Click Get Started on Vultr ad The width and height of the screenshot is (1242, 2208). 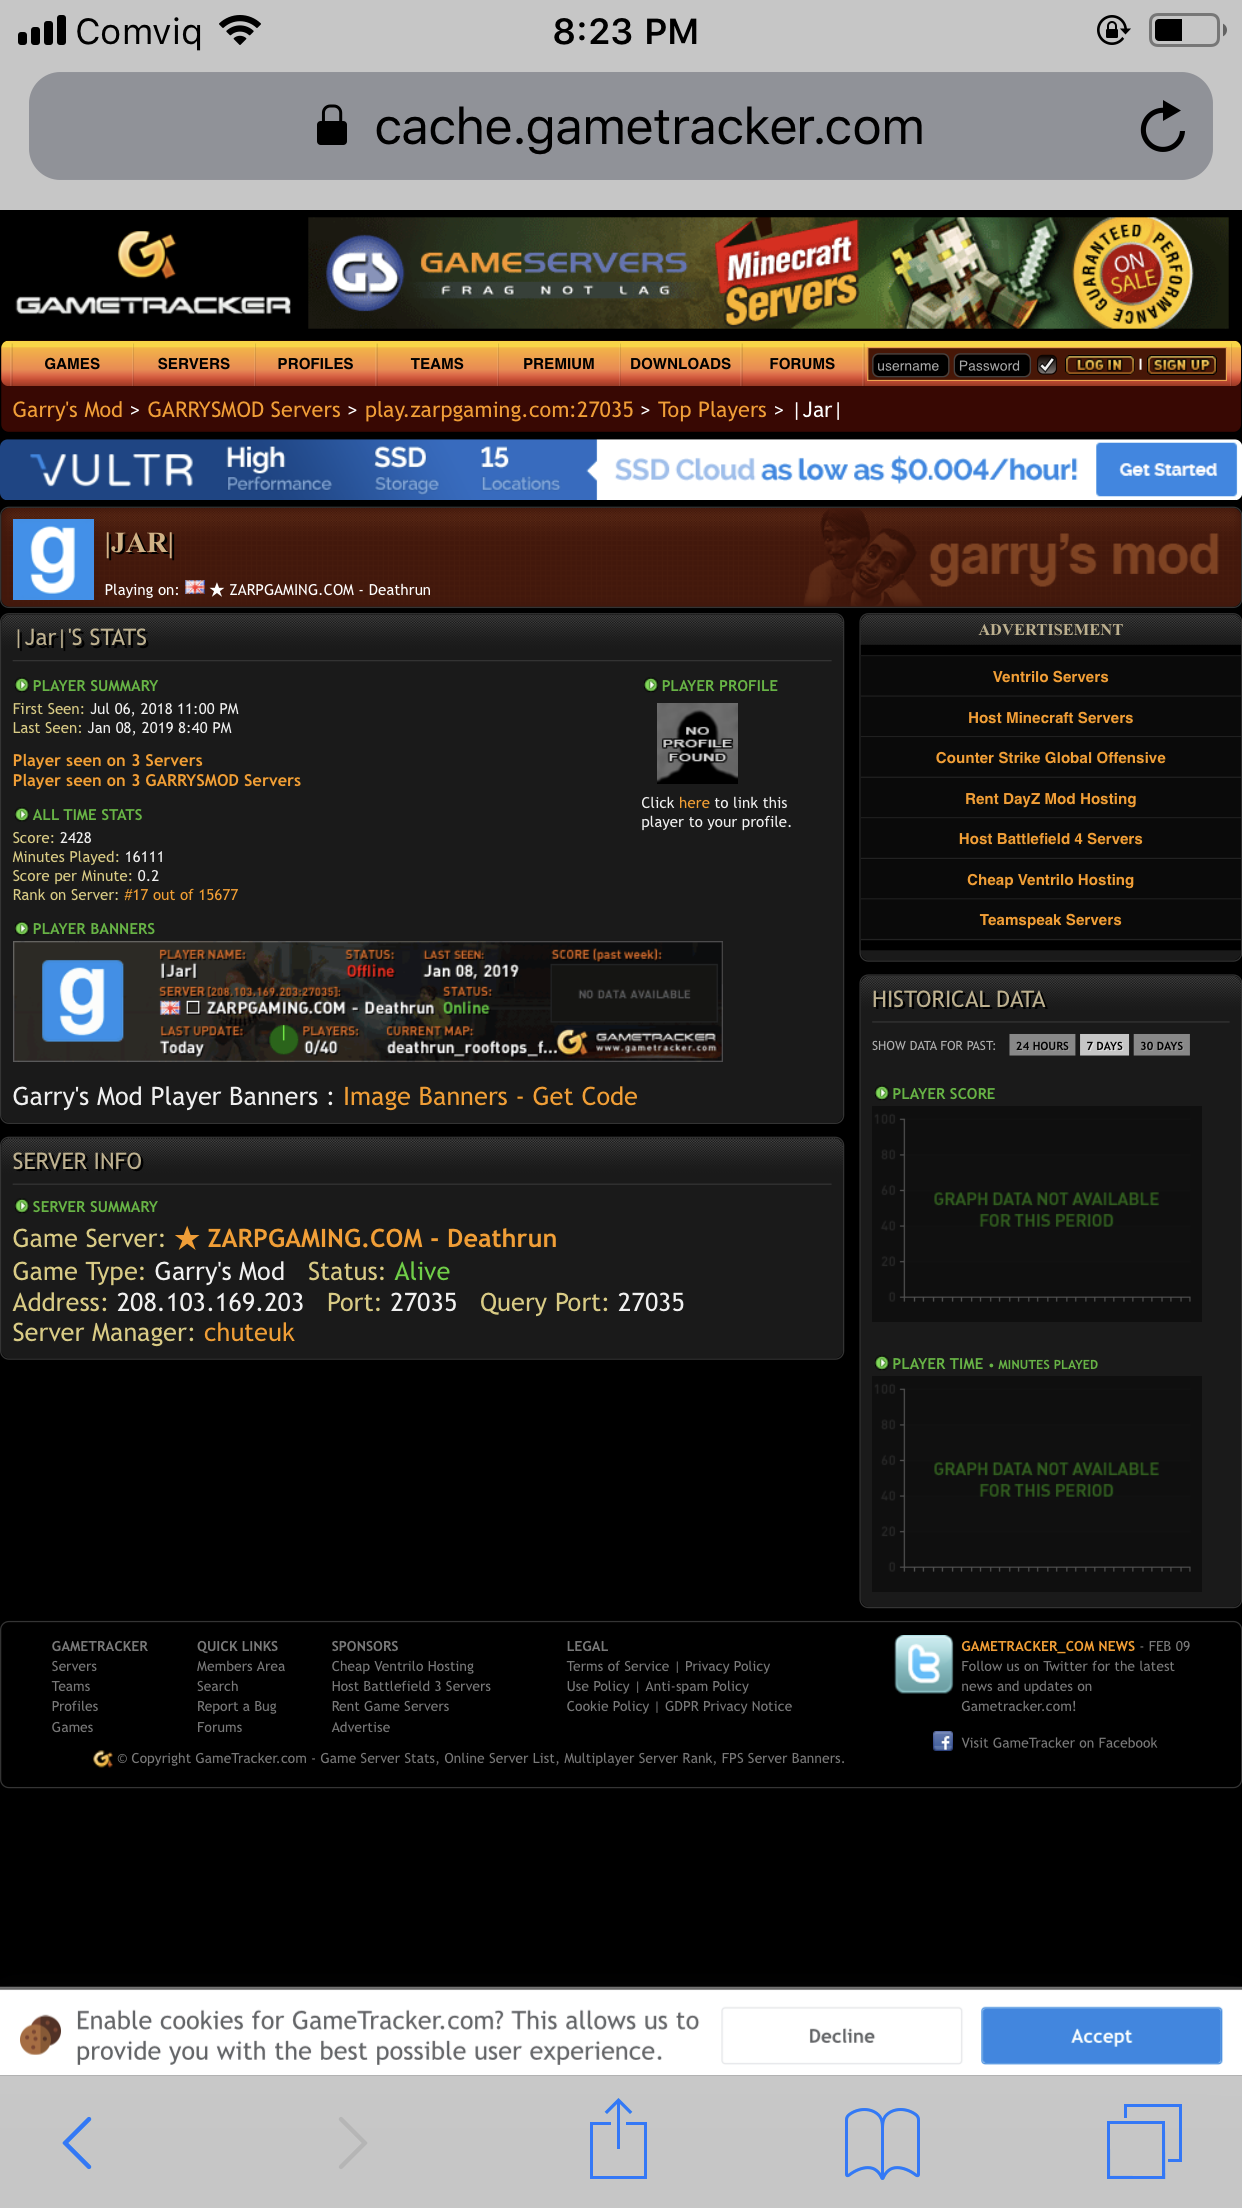pyautogui.click(x=1167, y=469)
